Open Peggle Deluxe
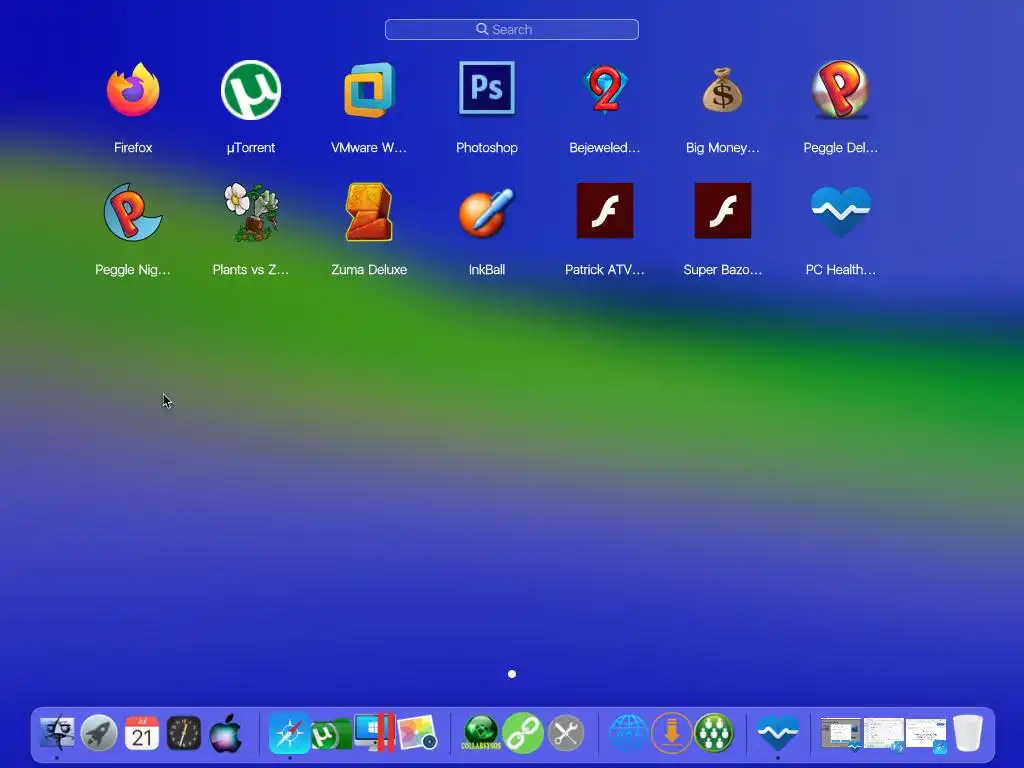Viewport: 1024px width, 768px height. click(x=840, y=89)
